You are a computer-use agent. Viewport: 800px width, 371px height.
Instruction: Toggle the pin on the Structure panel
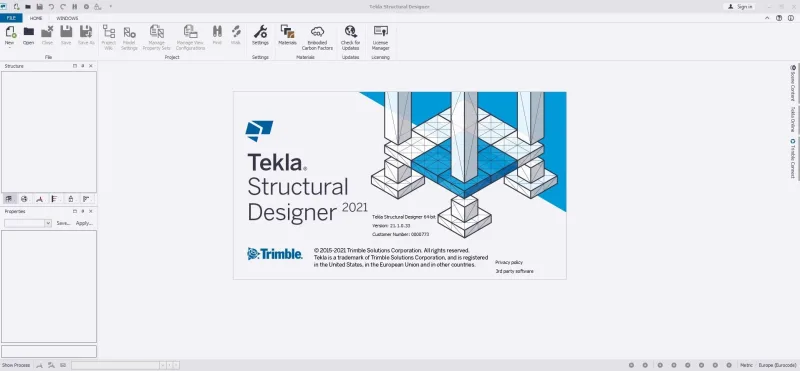83,66
